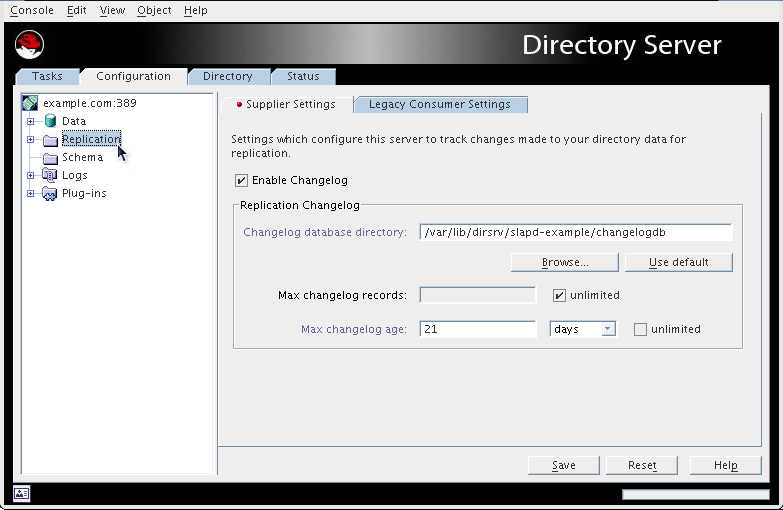783x510 pixels.
Task: Click the Schema folder icon
Action: (x=50, y=158)
